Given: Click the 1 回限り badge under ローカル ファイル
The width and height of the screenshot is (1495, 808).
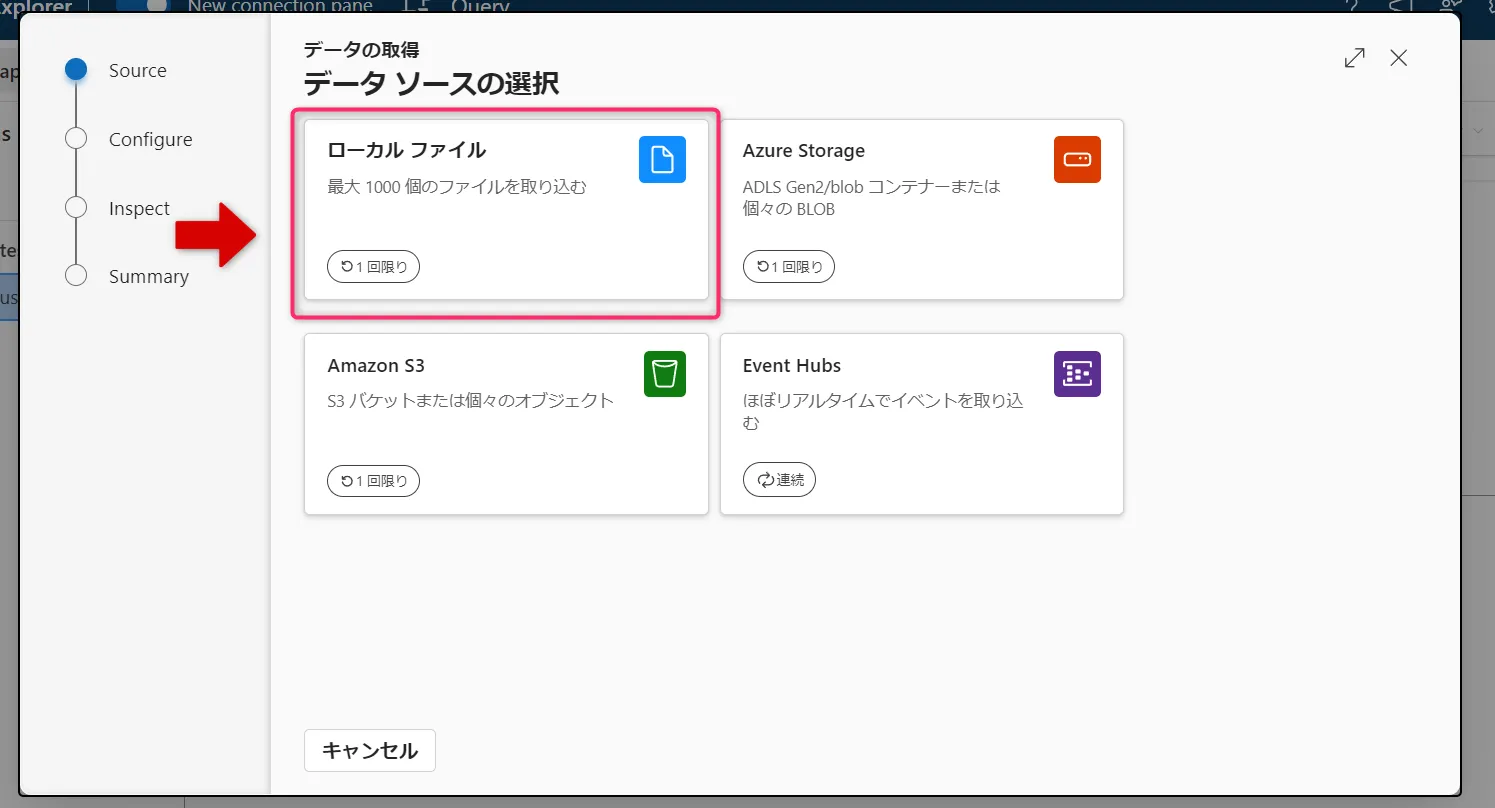Looking at the screenshot, I should [373, 267].
